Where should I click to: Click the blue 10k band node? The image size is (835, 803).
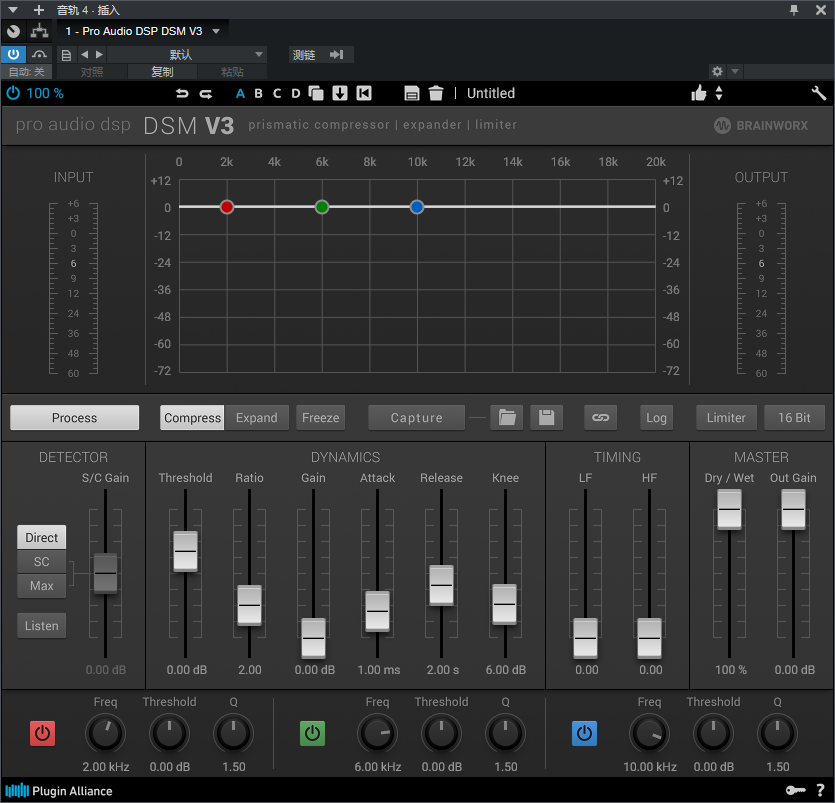(x=417, y=207)
